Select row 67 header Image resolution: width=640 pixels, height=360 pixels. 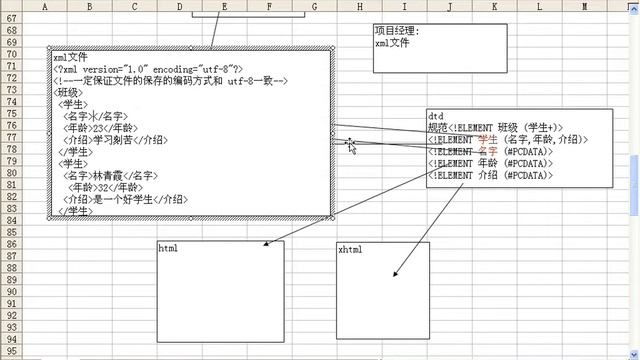tap(11, 18)
